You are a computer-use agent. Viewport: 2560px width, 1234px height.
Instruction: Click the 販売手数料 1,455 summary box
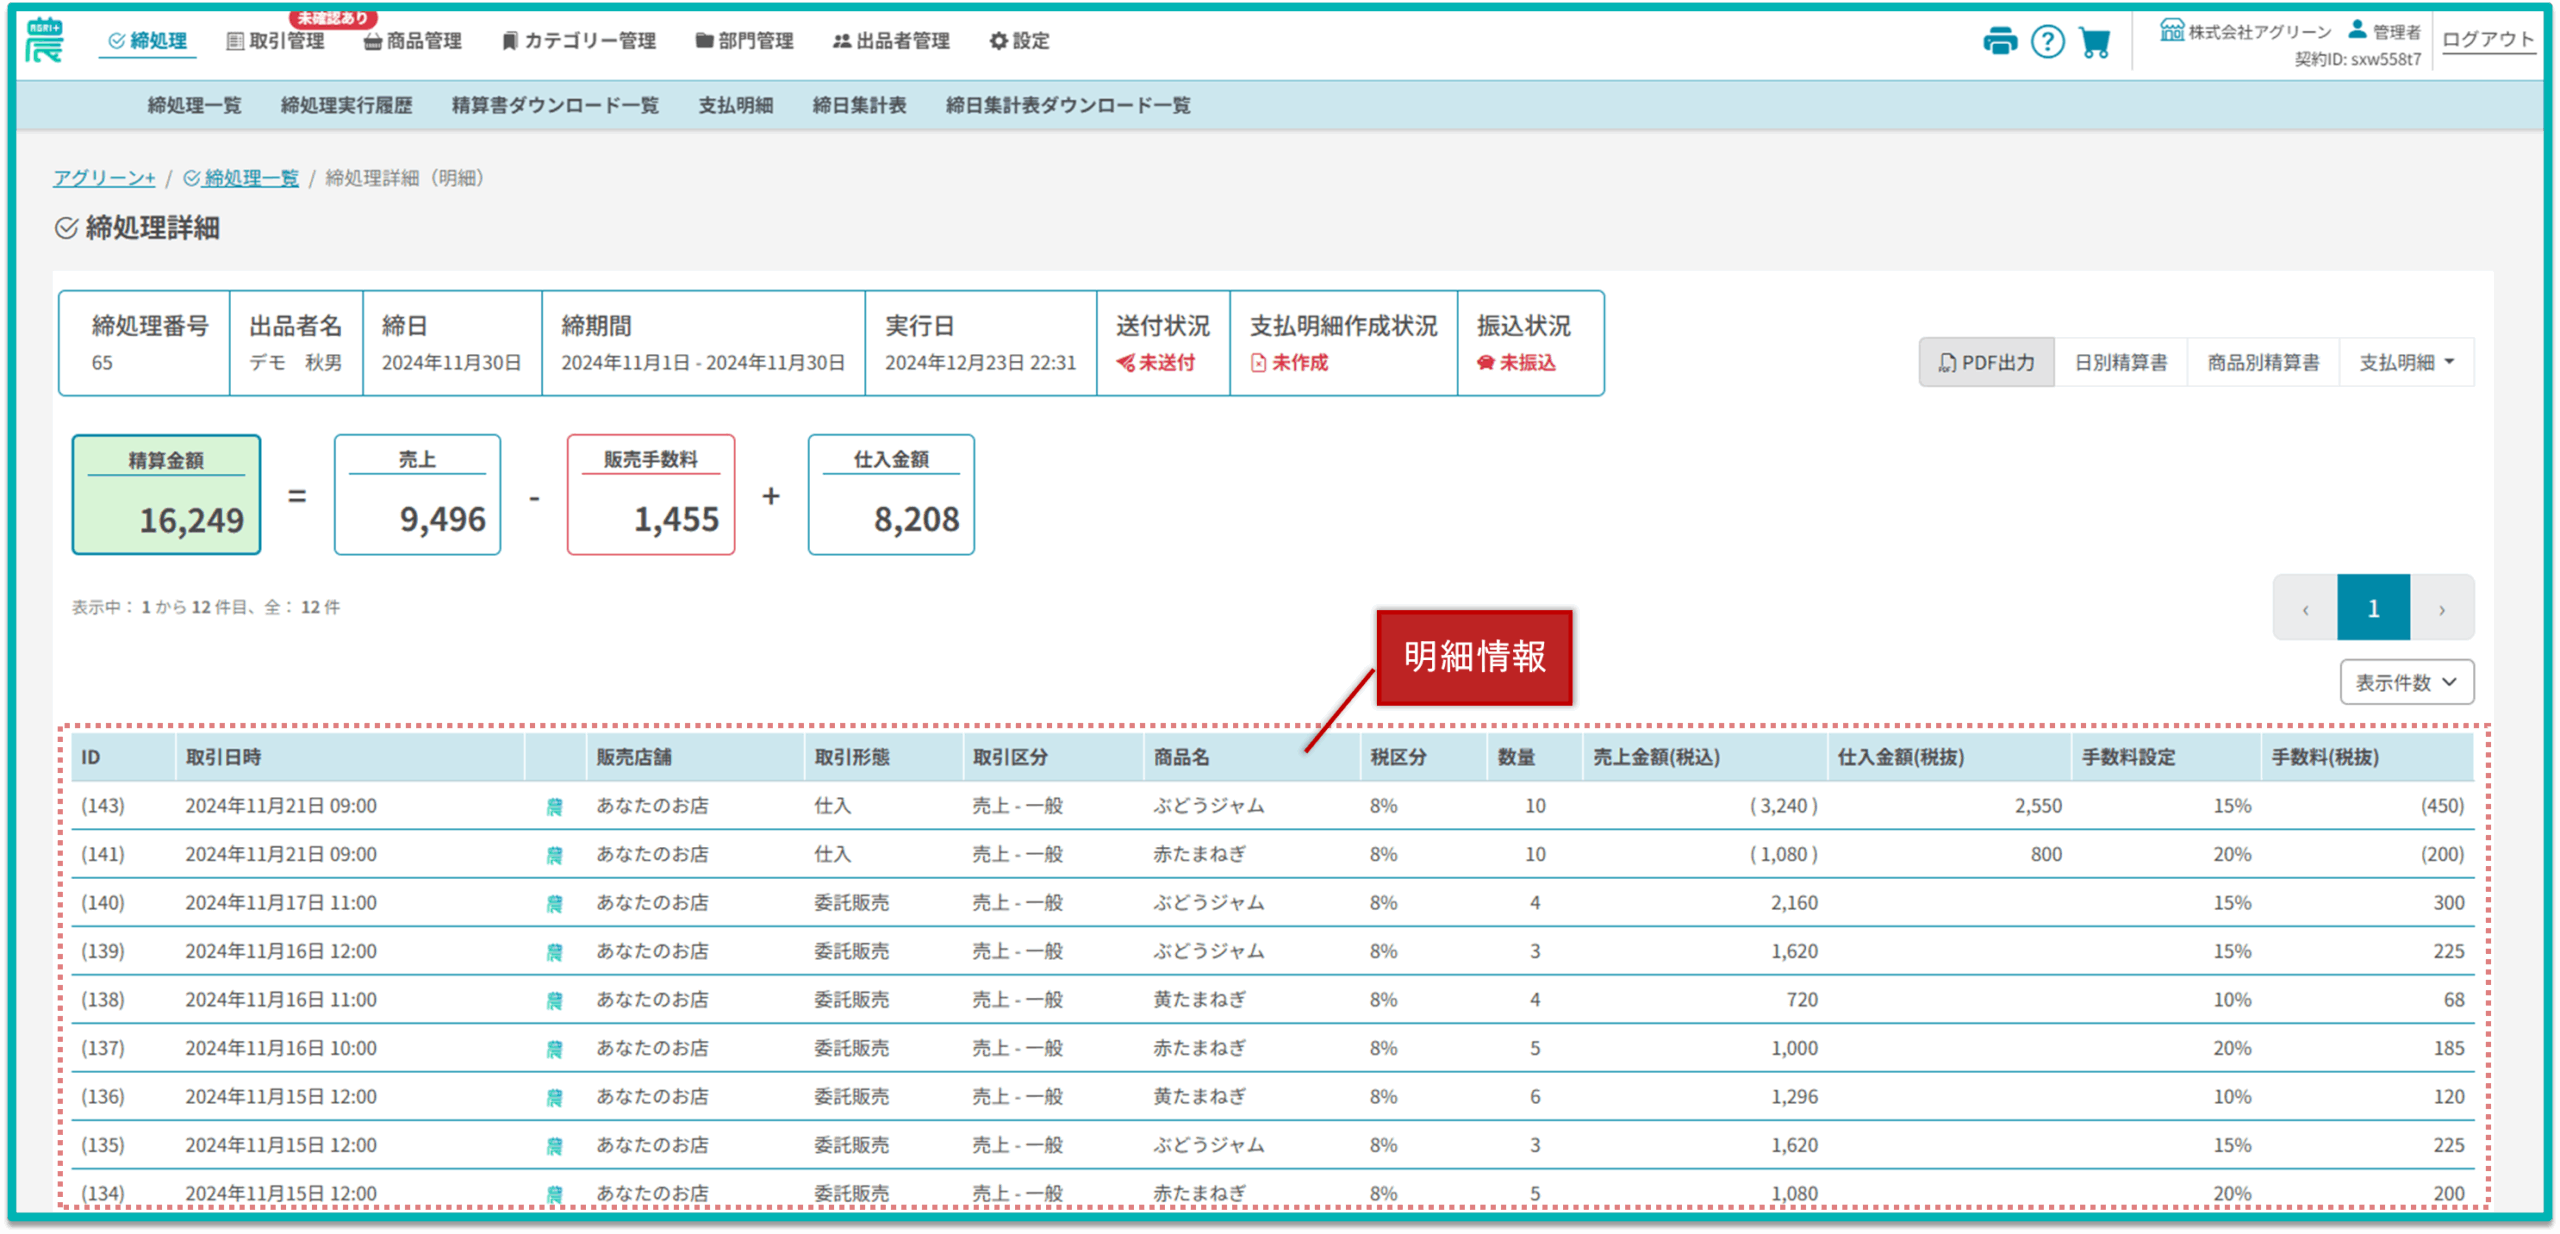pos(651,496)
